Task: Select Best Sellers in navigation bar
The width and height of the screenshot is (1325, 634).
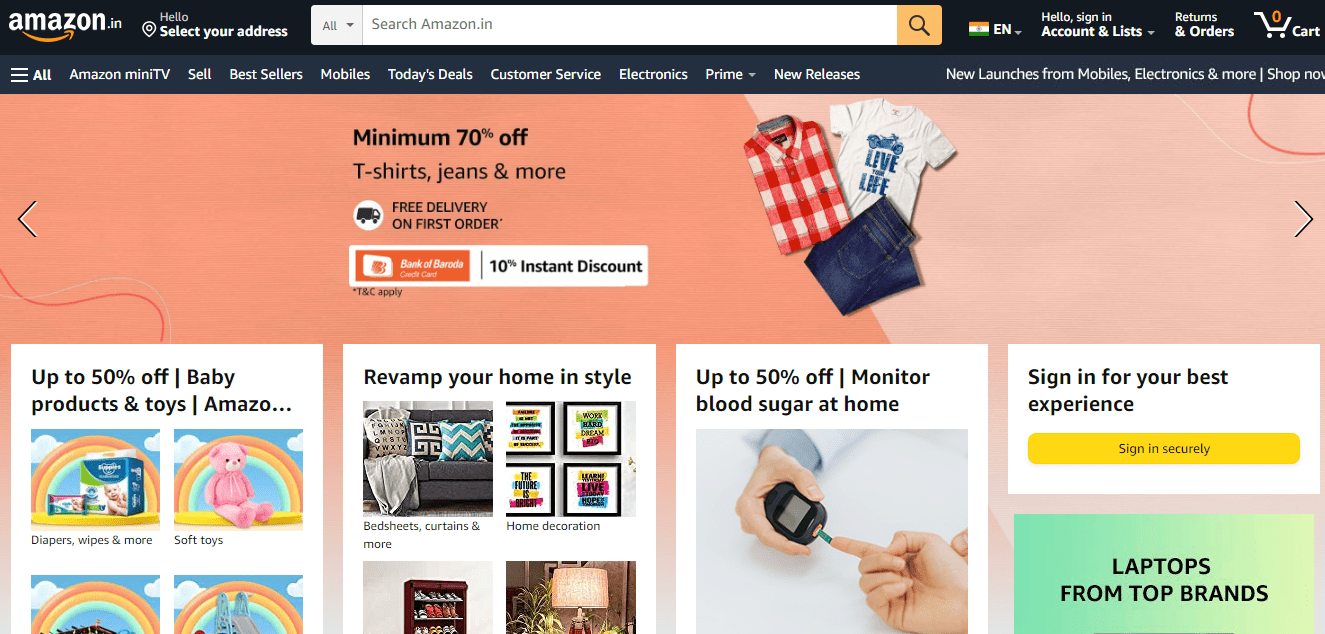Action: [x=266, y=74]
